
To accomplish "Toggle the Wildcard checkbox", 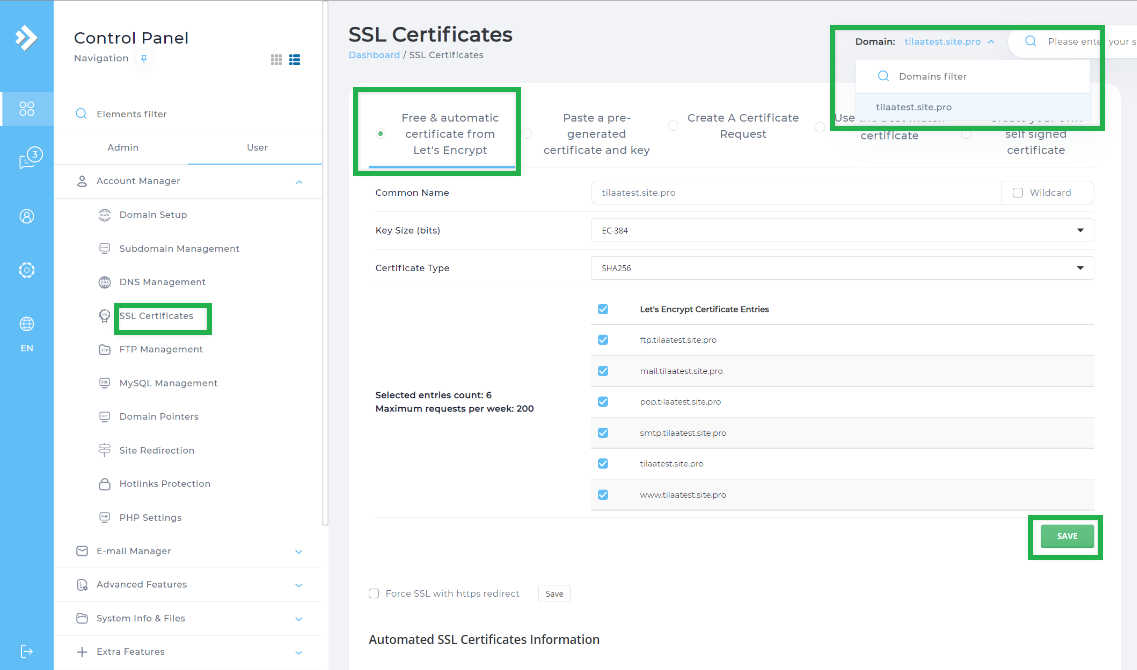I will coord(1017,193).
